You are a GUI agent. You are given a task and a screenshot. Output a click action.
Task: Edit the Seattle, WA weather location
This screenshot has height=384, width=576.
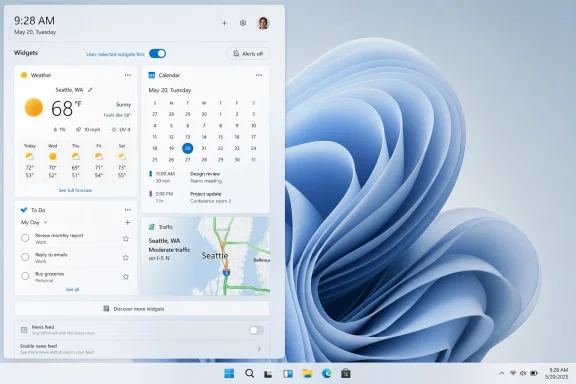[x=90, y=90]
